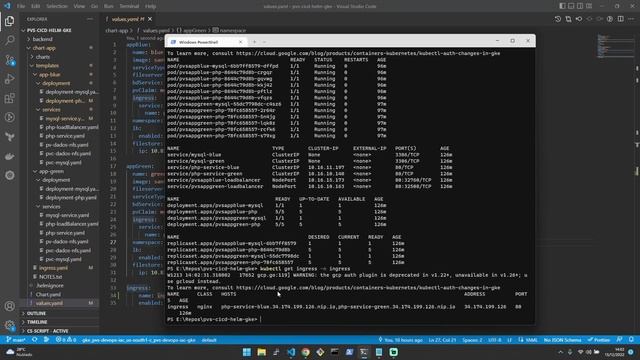Expand the backend folder
Viewport: 640px width, 360px height.
coord(43,39)
